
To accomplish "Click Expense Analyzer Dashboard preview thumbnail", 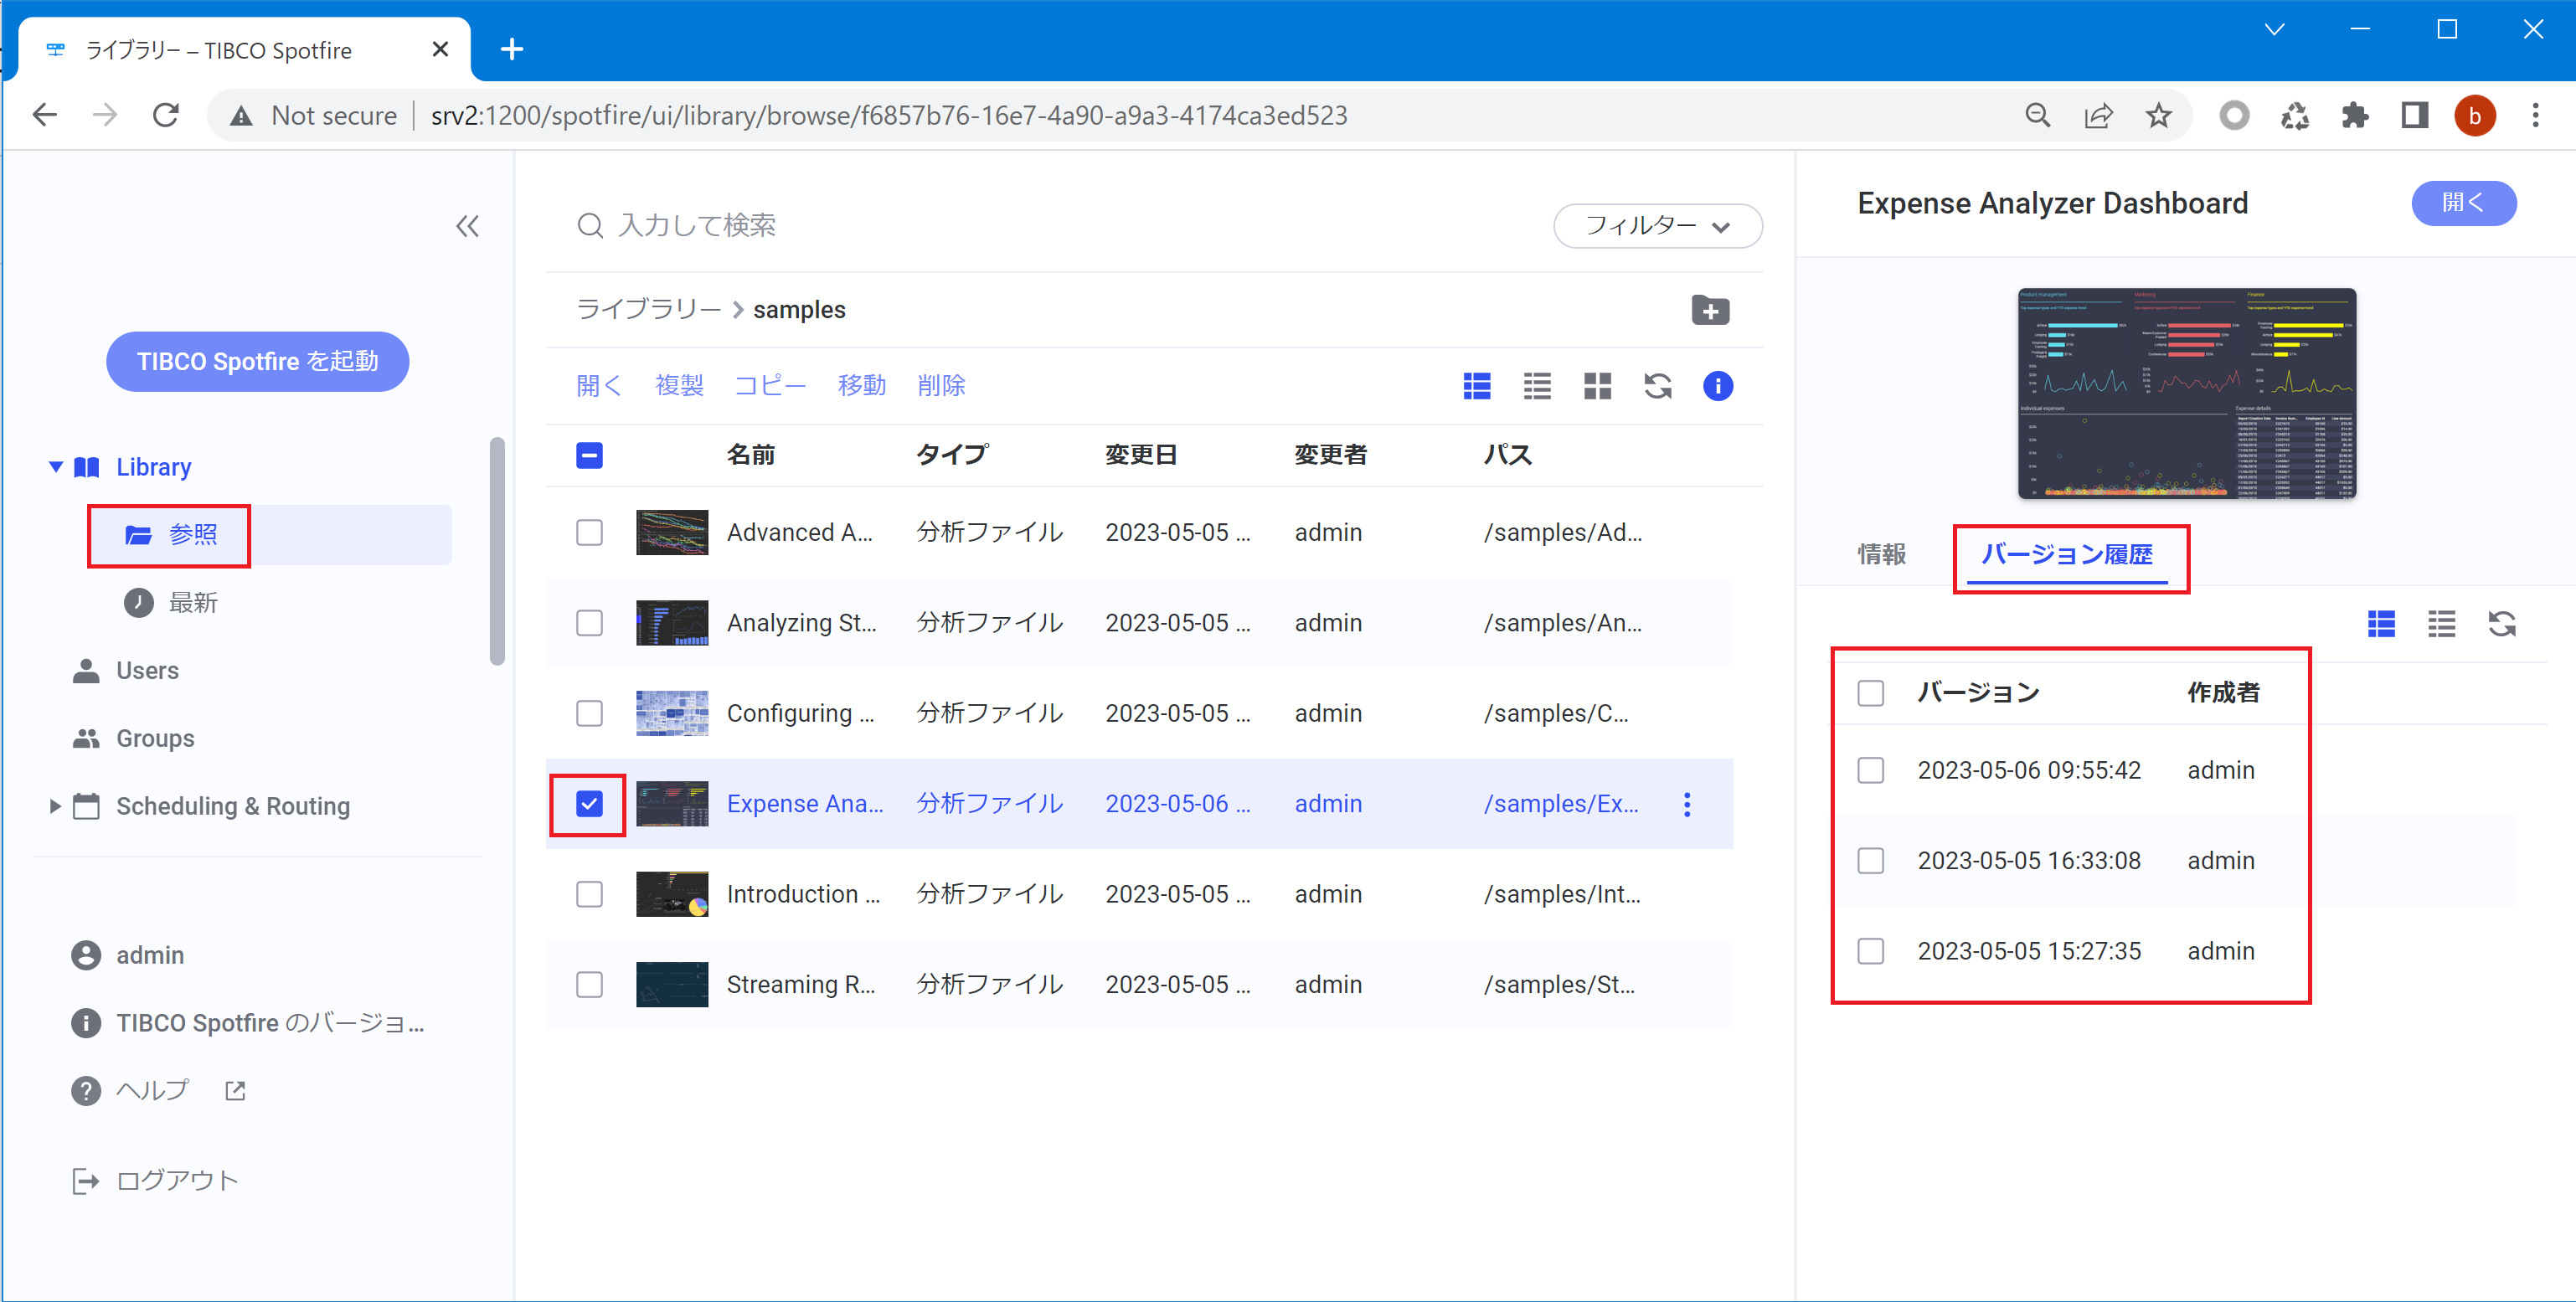I will (2187, 394).
